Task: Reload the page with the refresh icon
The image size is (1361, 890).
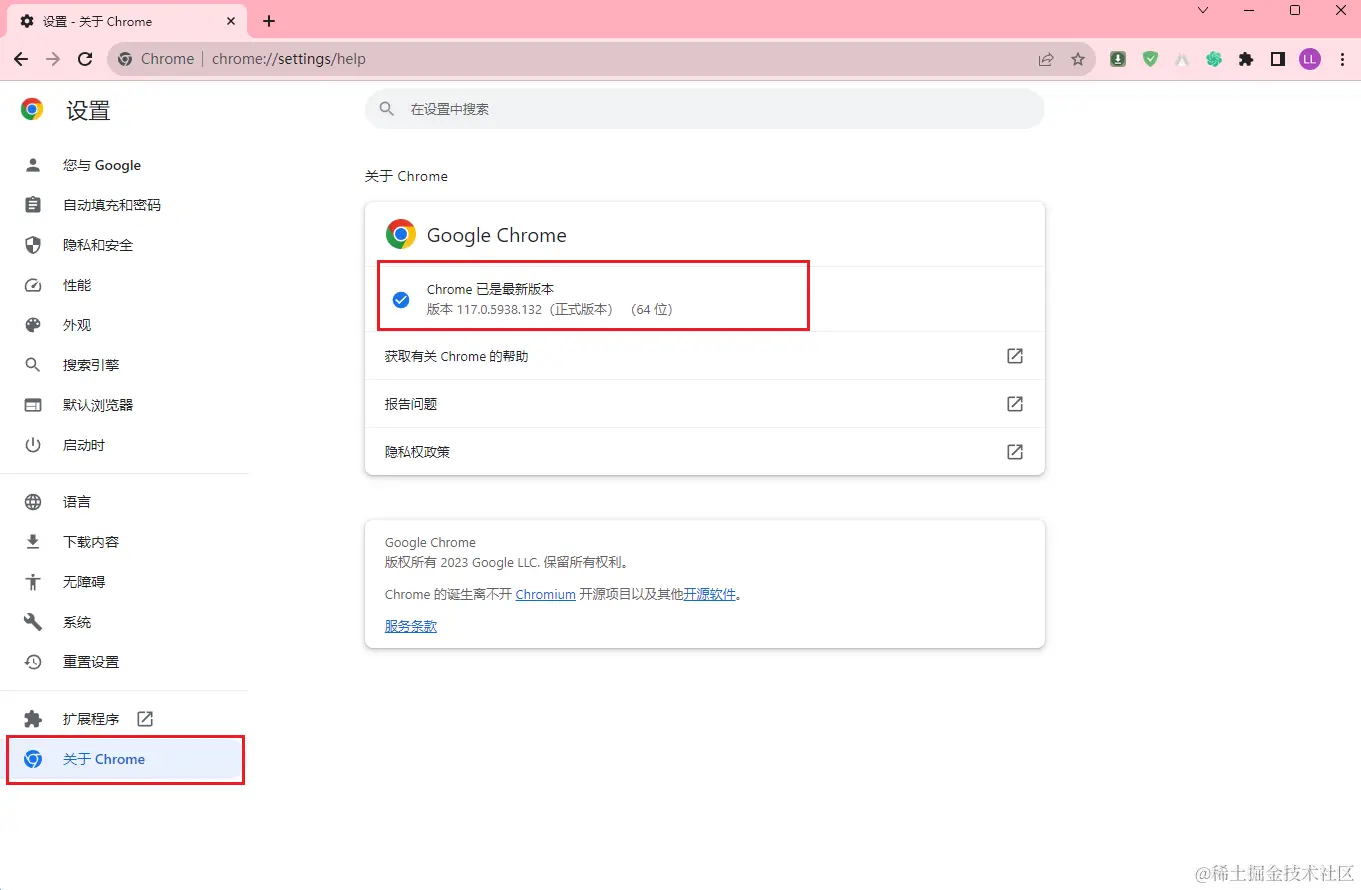Action: (85, 59)
